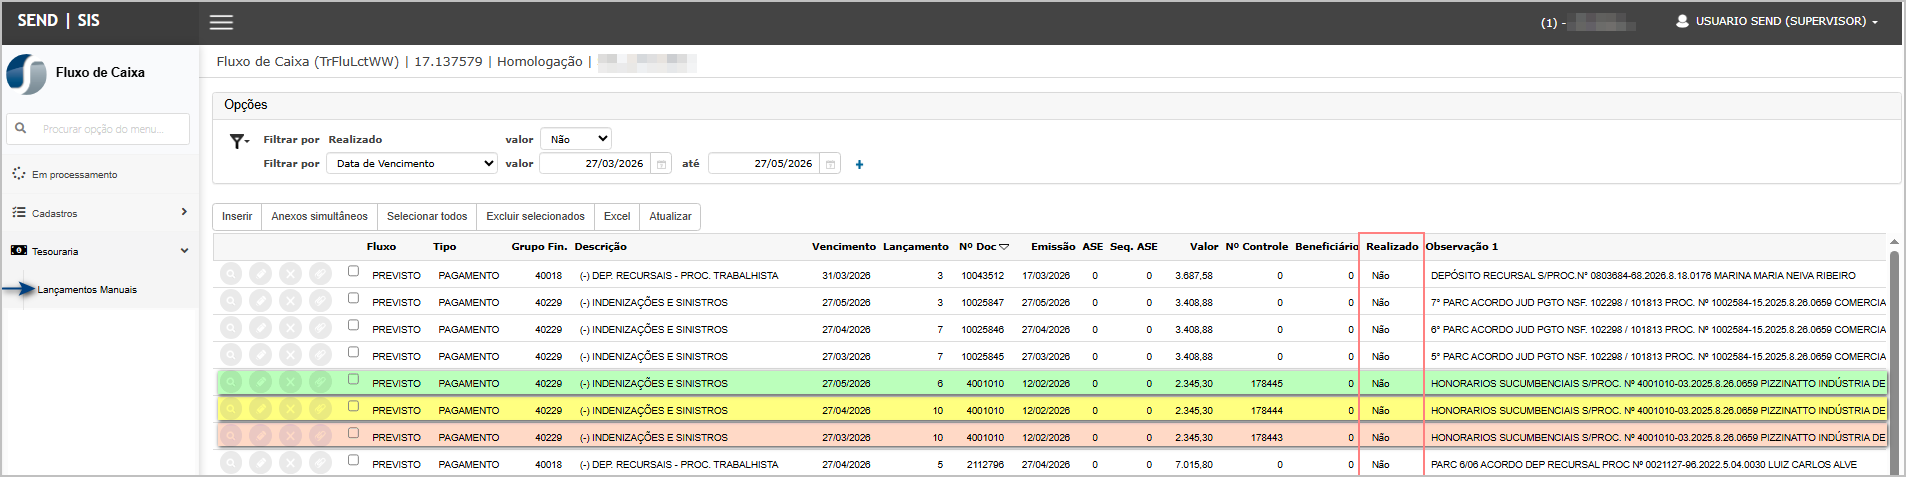The height and width of the screenshot is (477, 1906).
Task: Click the value 7.015,80 in the table
Action: point(1194,465)
